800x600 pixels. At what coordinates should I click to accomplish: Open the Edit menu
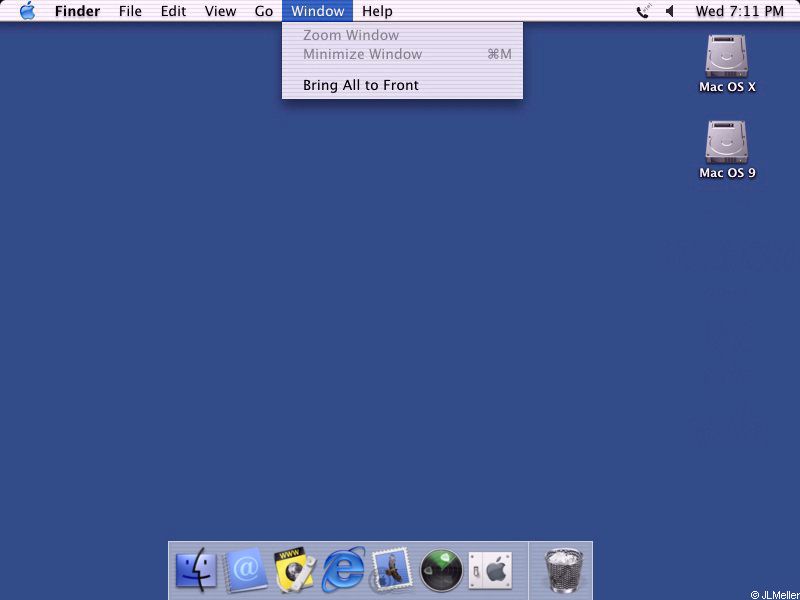coord(173,11)
